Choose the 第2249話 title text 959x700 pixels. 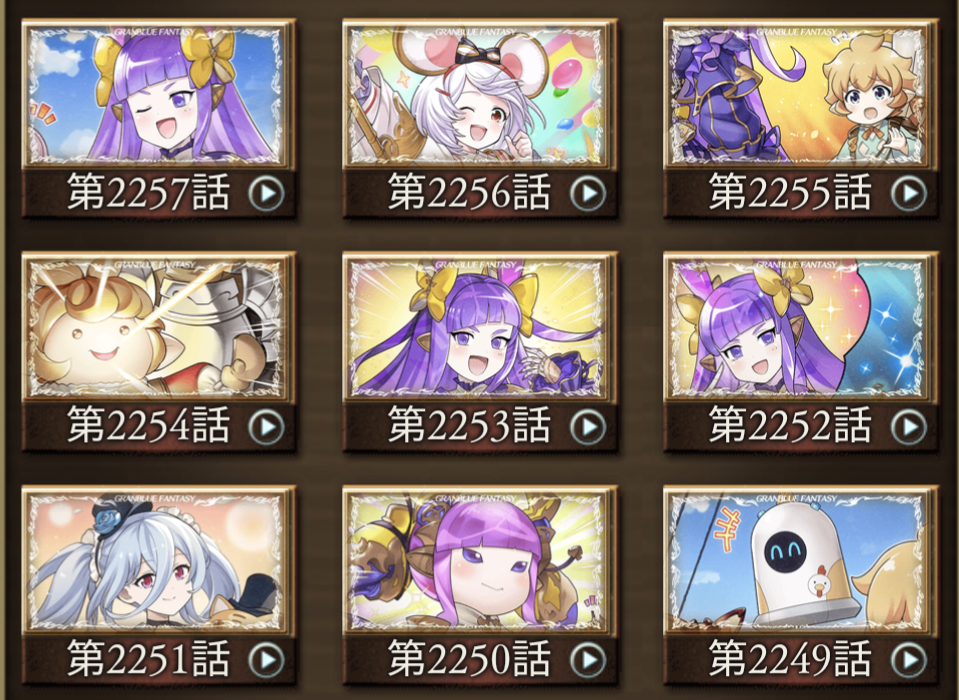click(790, 658)
